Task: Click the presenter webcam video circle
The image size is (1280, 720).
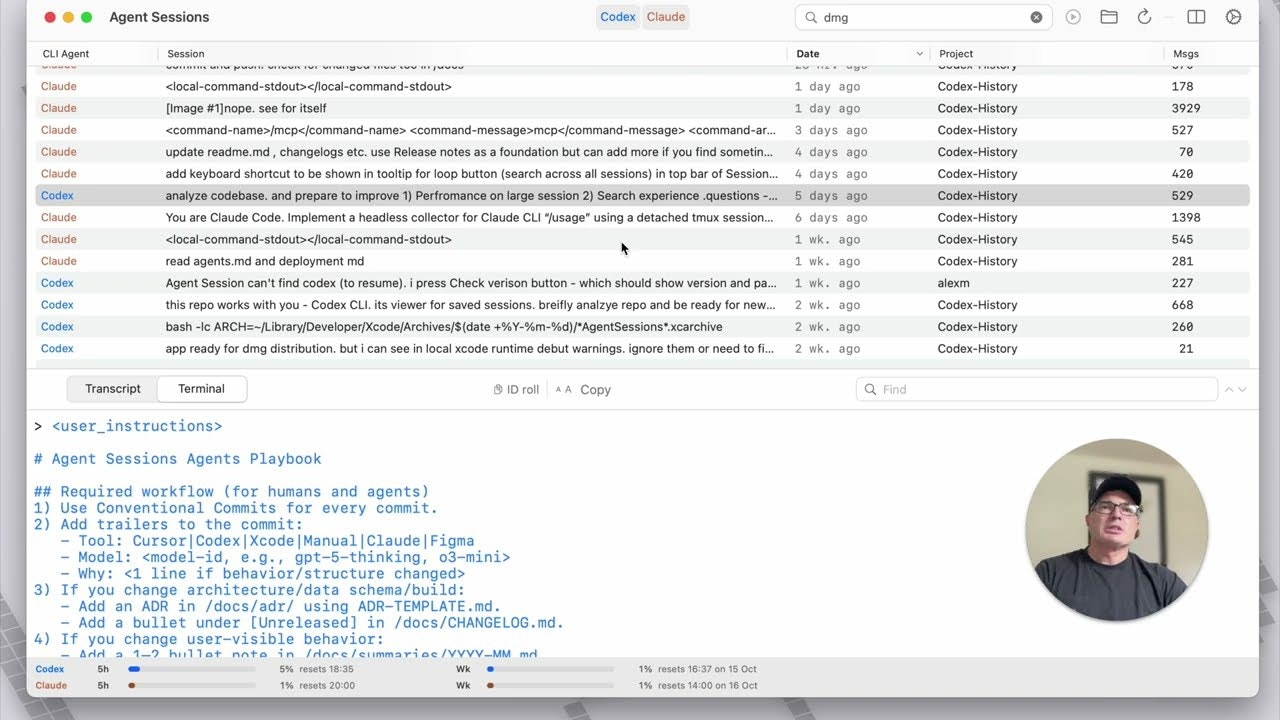Action: click(1116, 530)
